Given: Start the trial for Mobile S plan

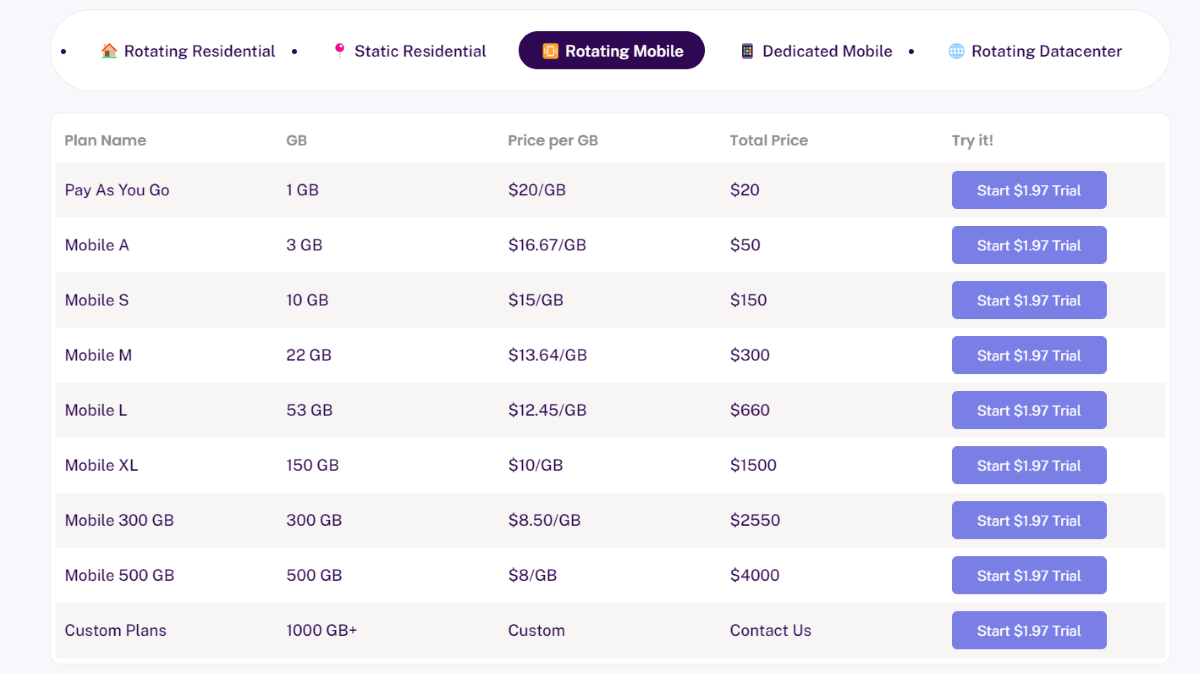Looking at the screenshot, I should (1029, 300).
